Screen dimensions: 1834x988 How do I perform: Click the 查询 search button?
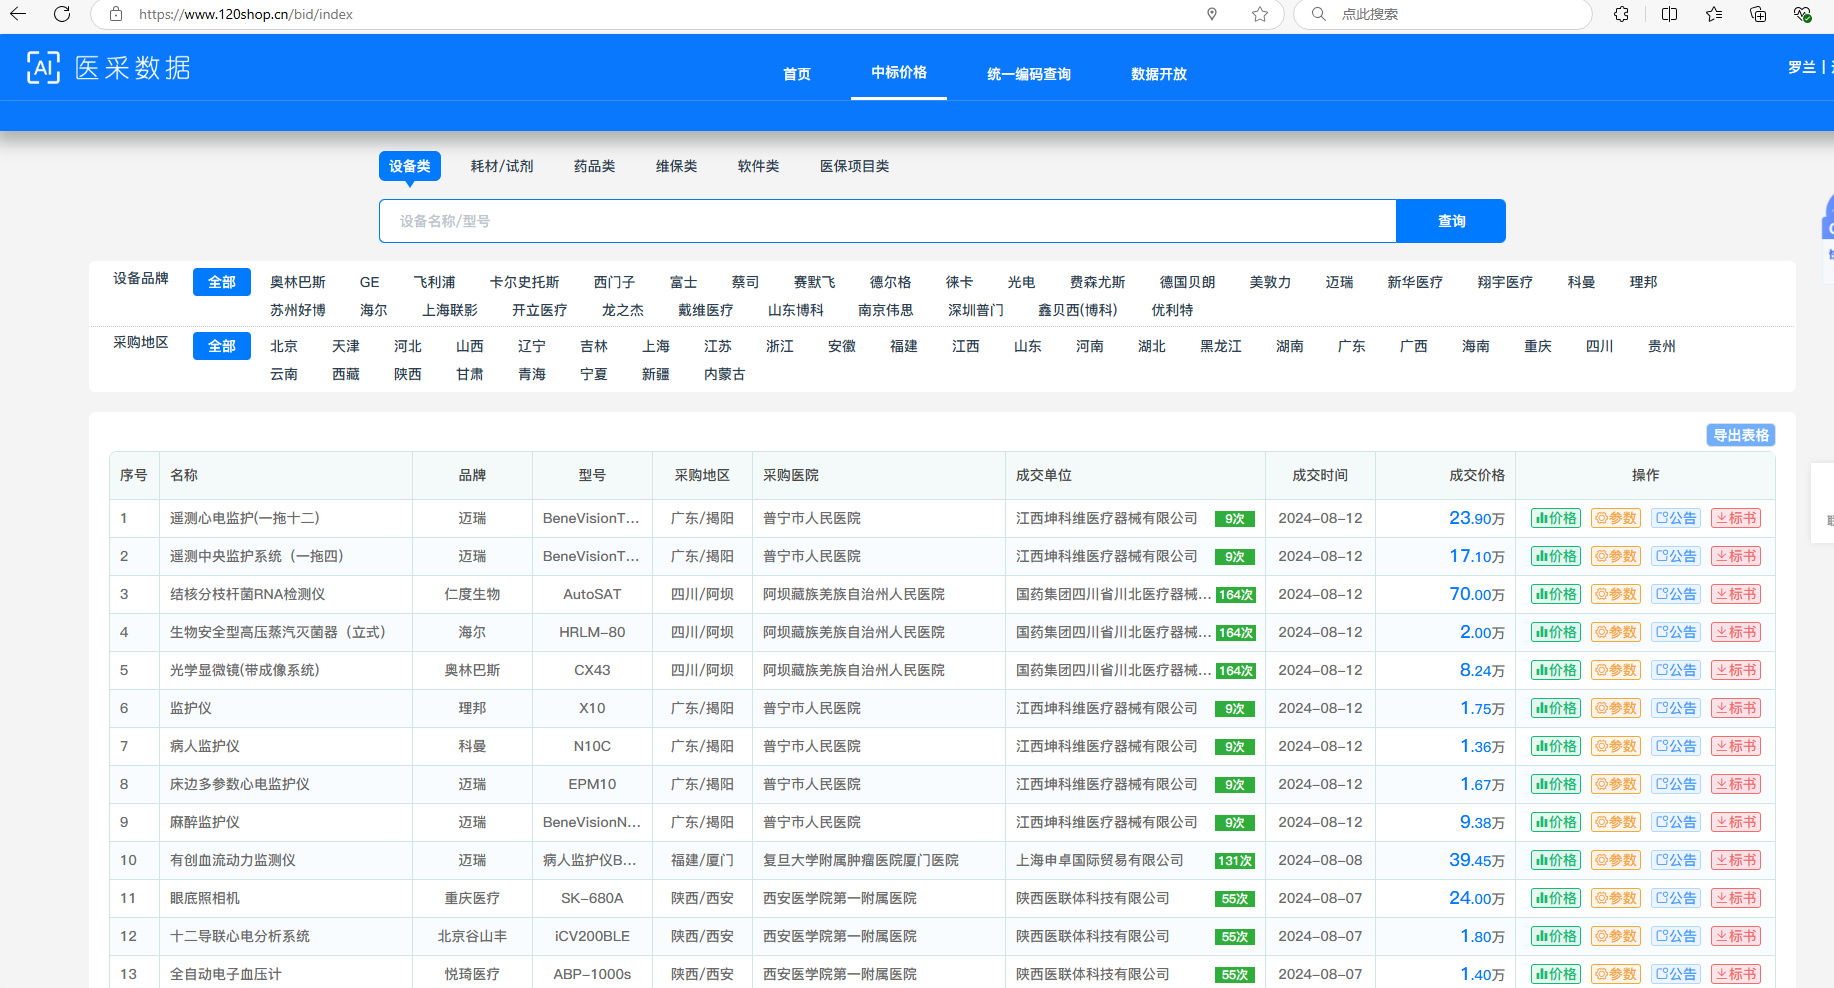click(1451, 221)
